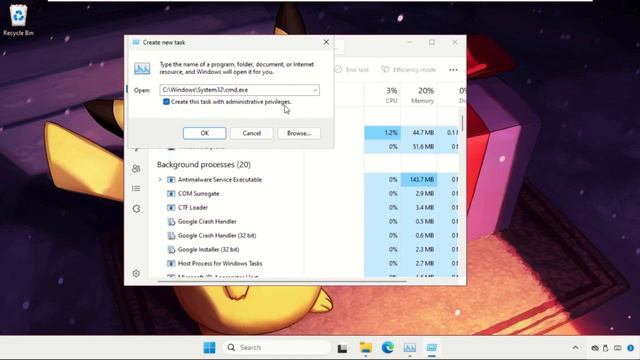
Task: Confirm the new task with OK
Action: 204,133
